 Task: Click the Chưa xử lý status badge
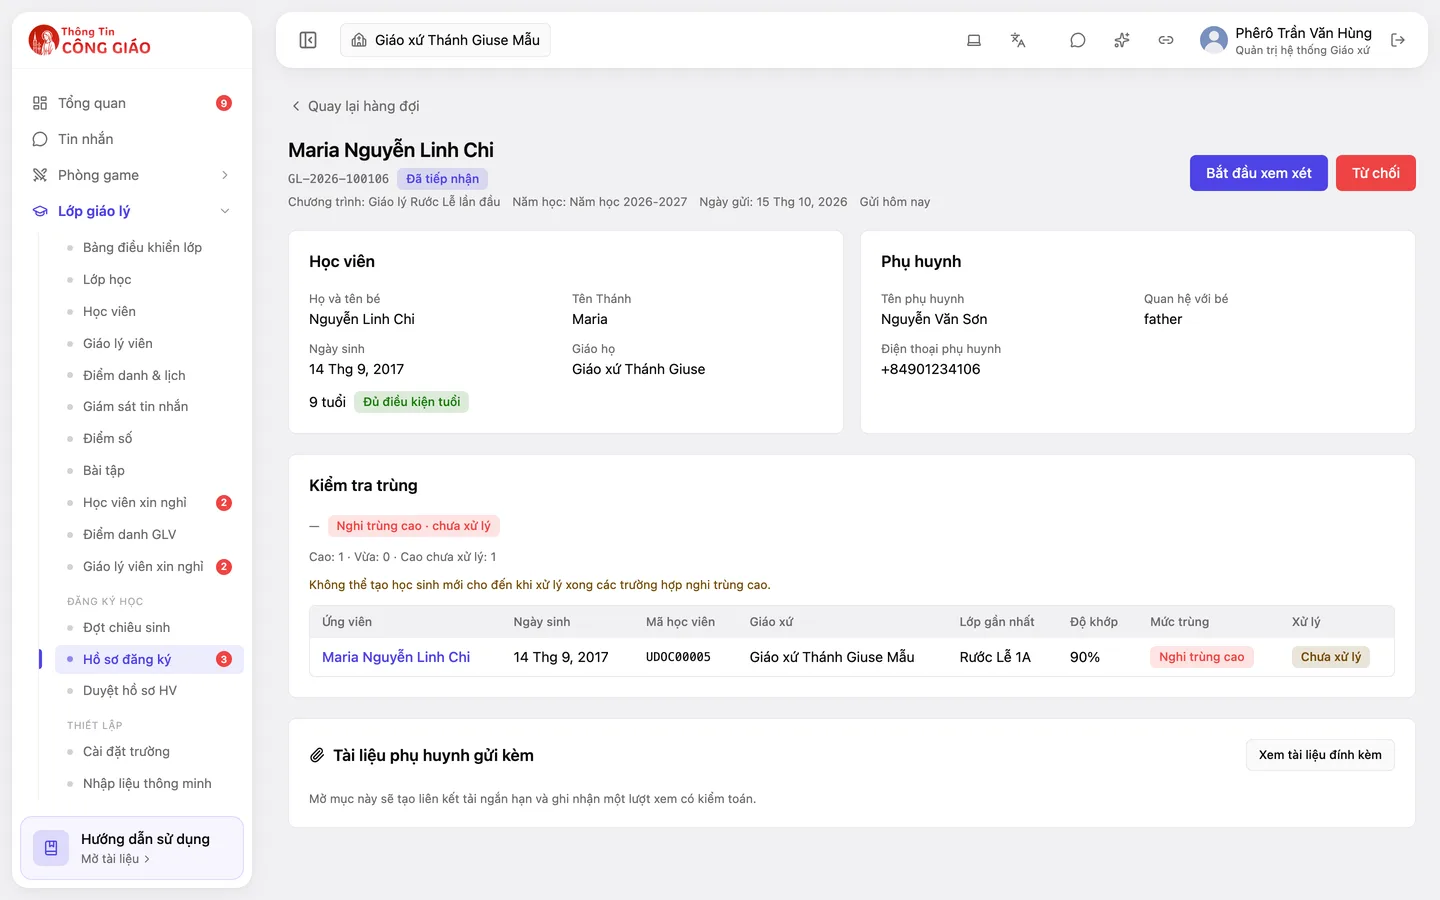tap(1331, 657)
